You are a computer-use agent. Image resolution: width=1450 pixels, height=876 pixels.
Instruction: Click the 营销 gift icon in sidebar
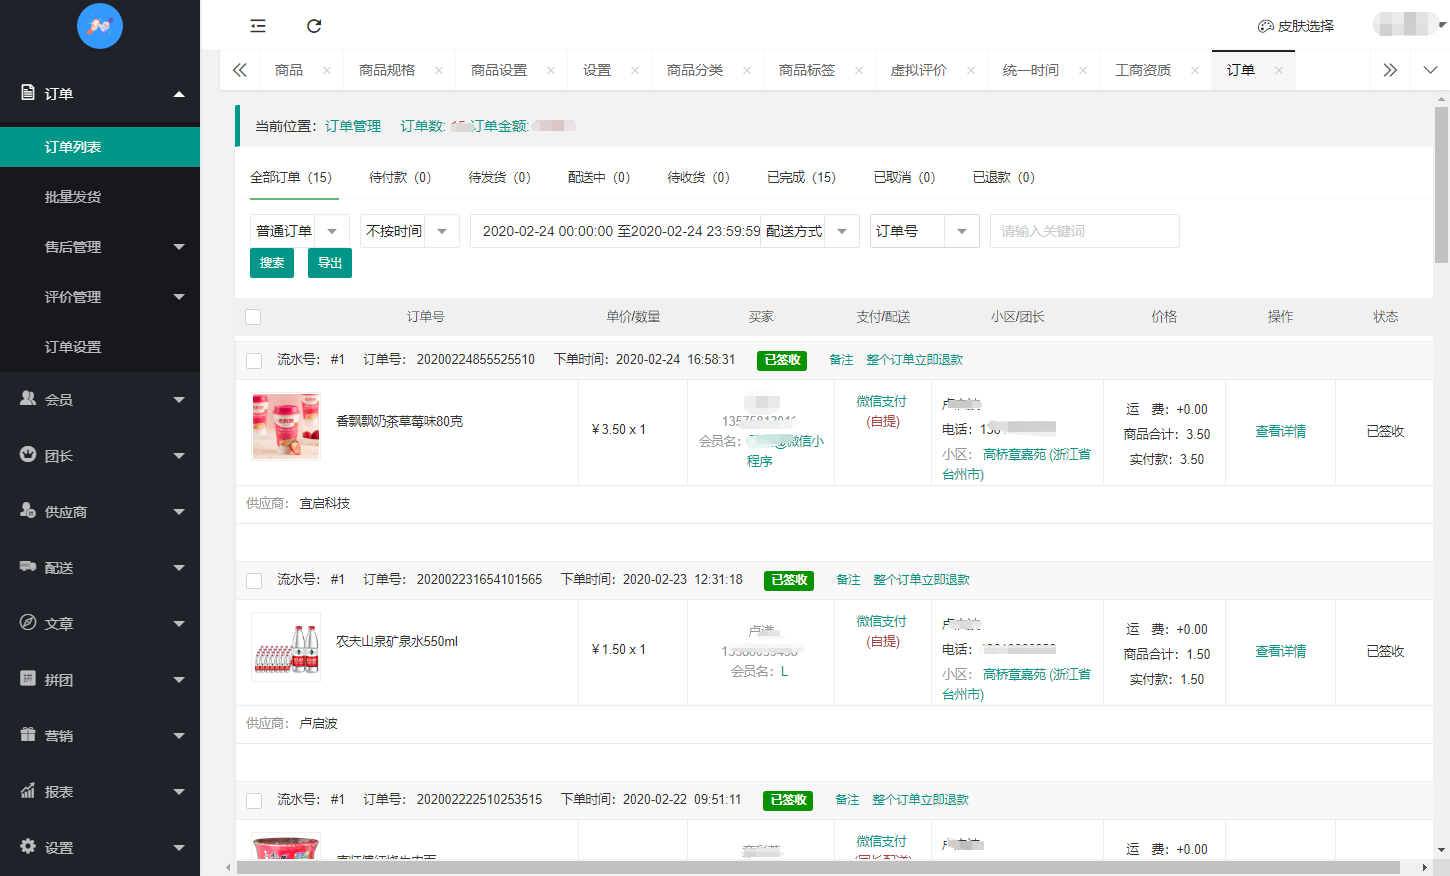click(28, 734)
